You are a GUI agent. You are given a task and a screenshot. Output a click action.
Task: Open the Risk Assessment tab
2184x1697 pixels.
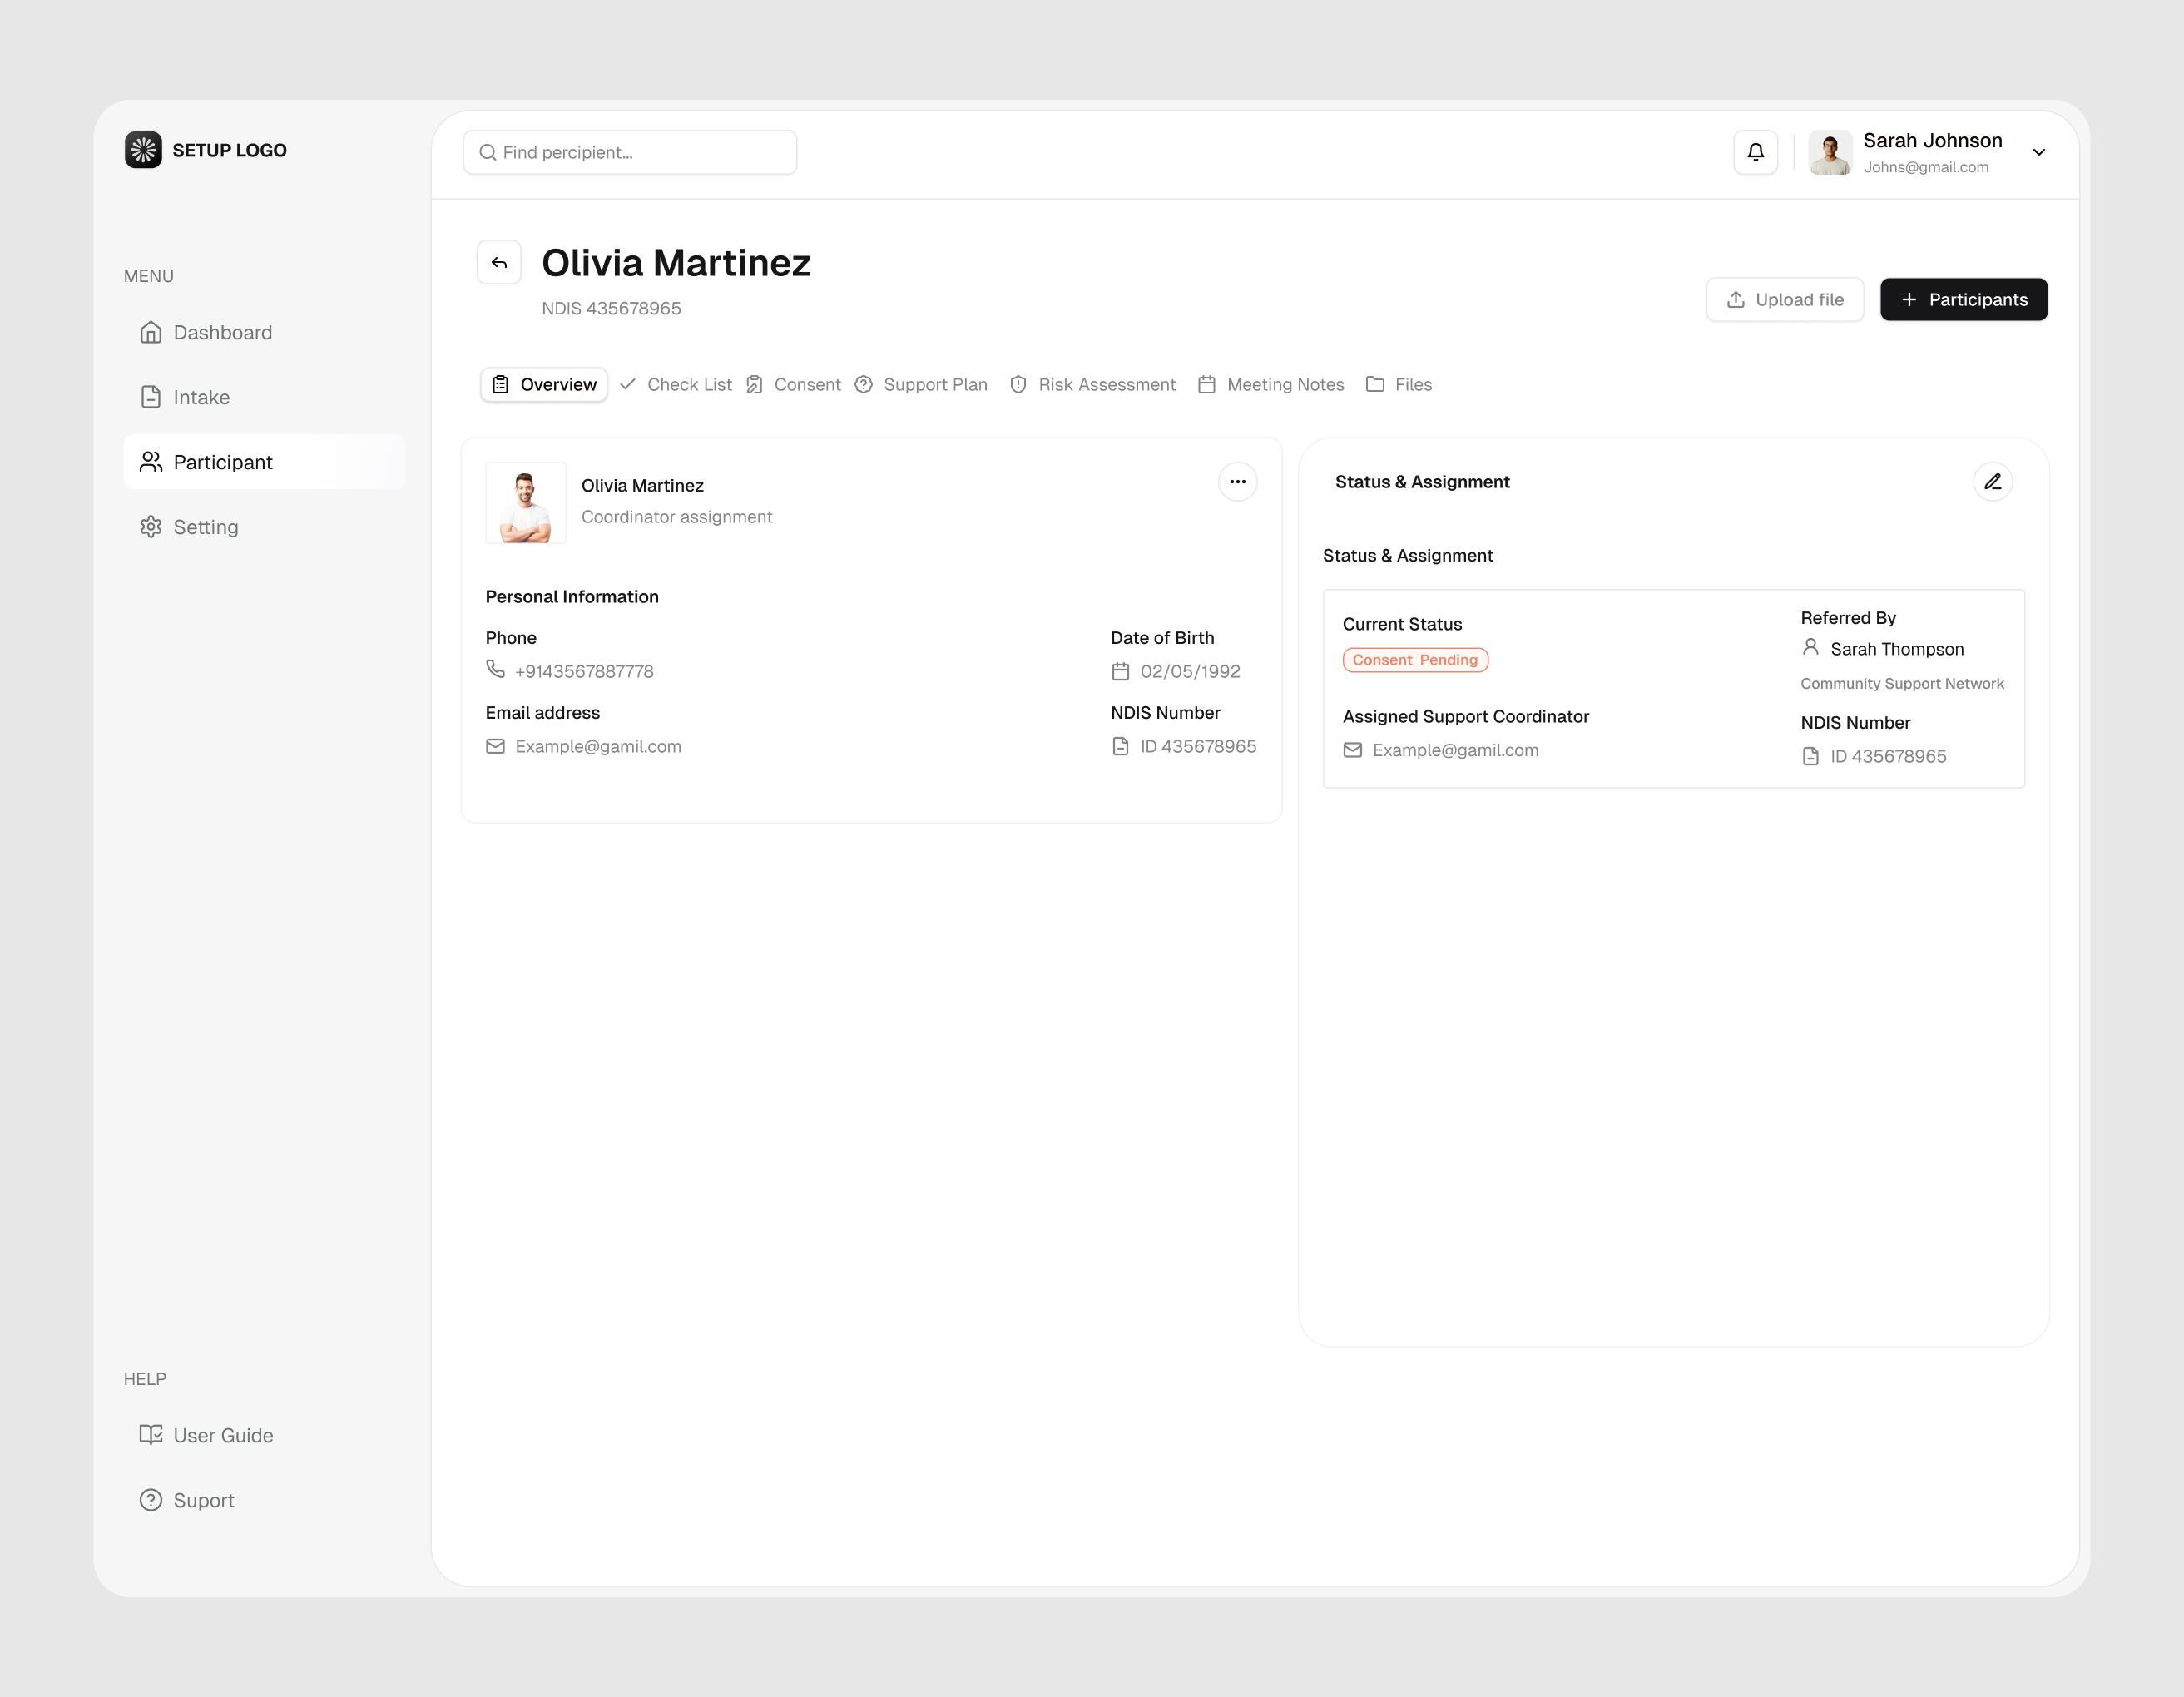click(x=1106, y=384)
